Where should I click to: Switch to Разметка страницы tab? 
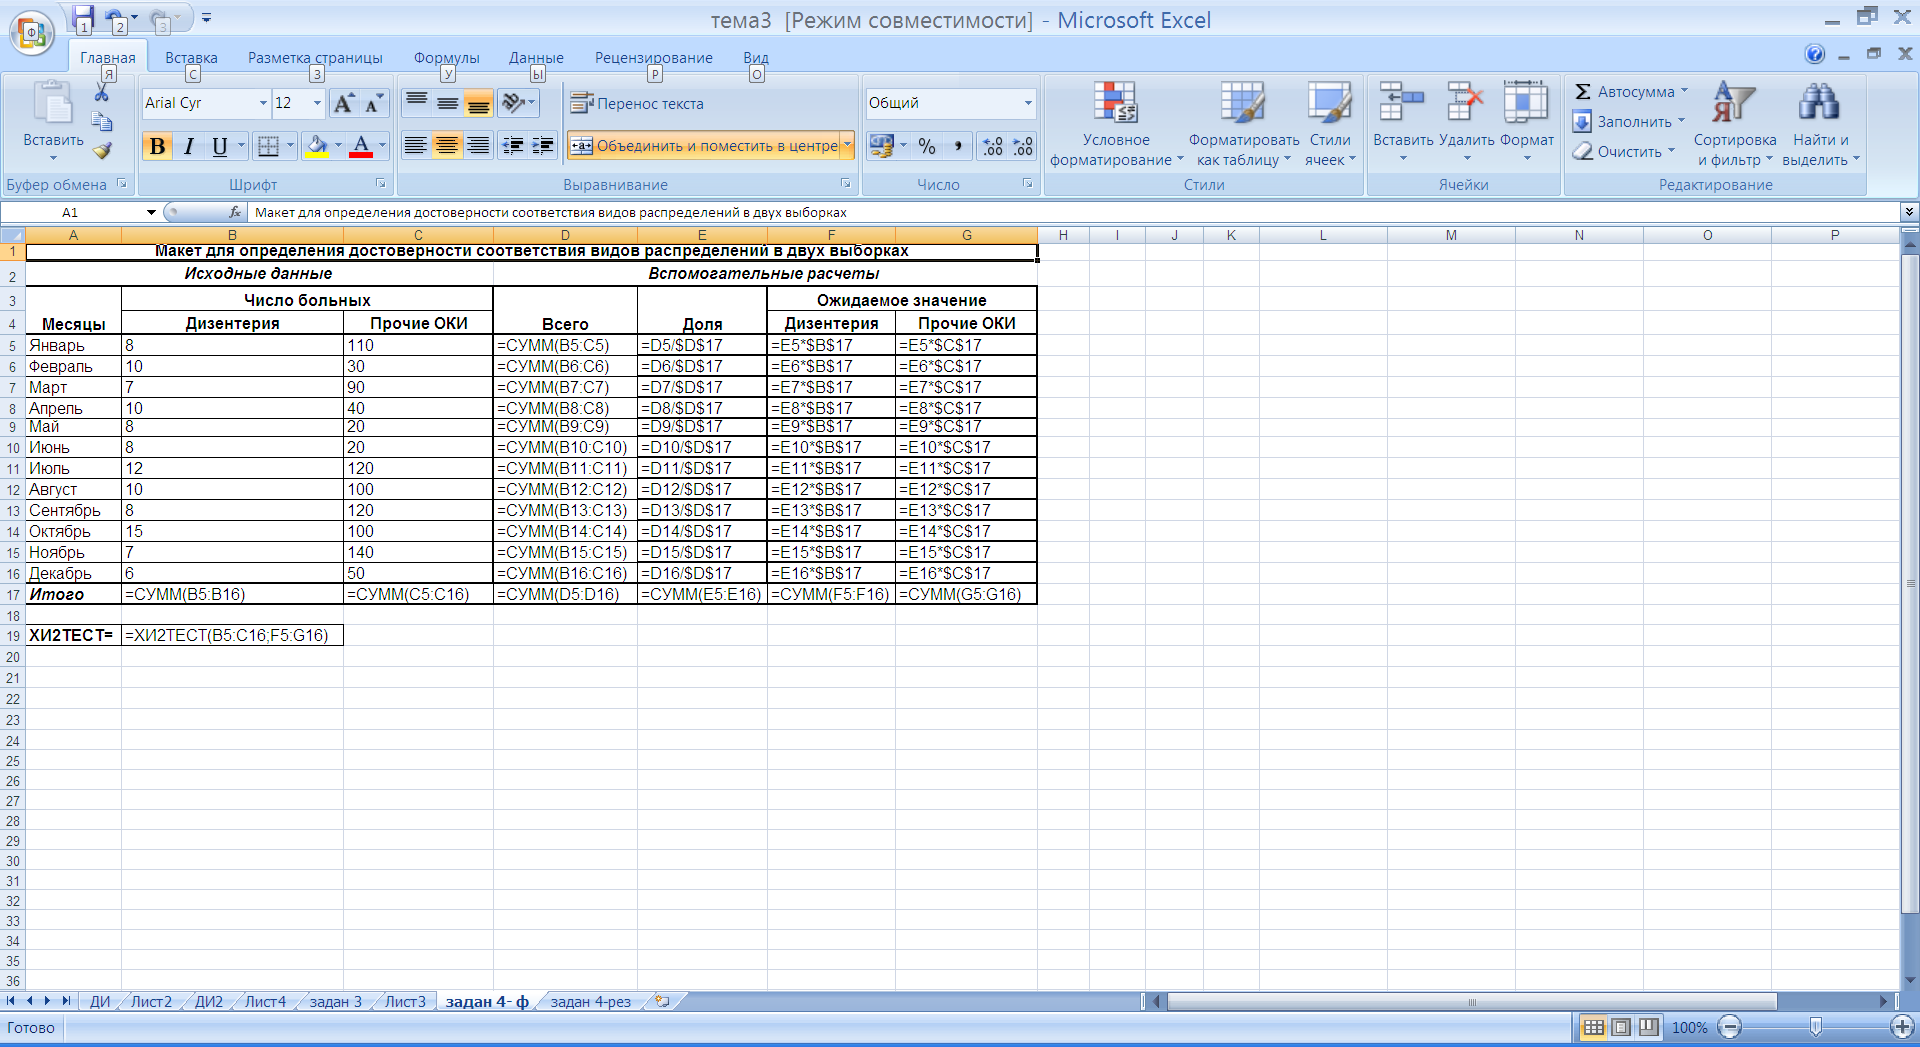(x=315, y=58)
